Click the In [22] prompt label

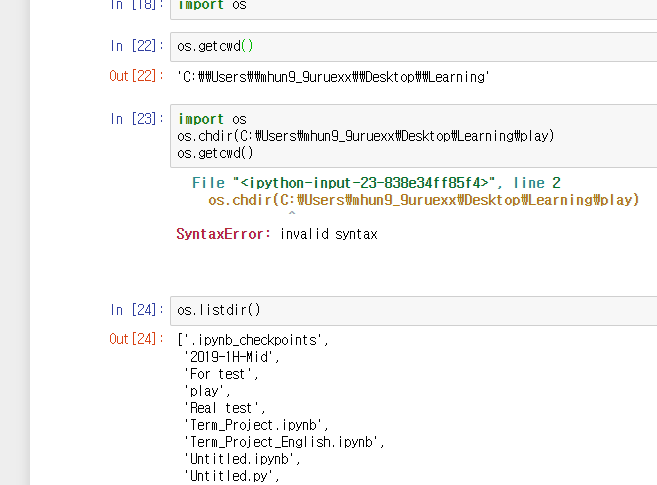pos(137,46)
